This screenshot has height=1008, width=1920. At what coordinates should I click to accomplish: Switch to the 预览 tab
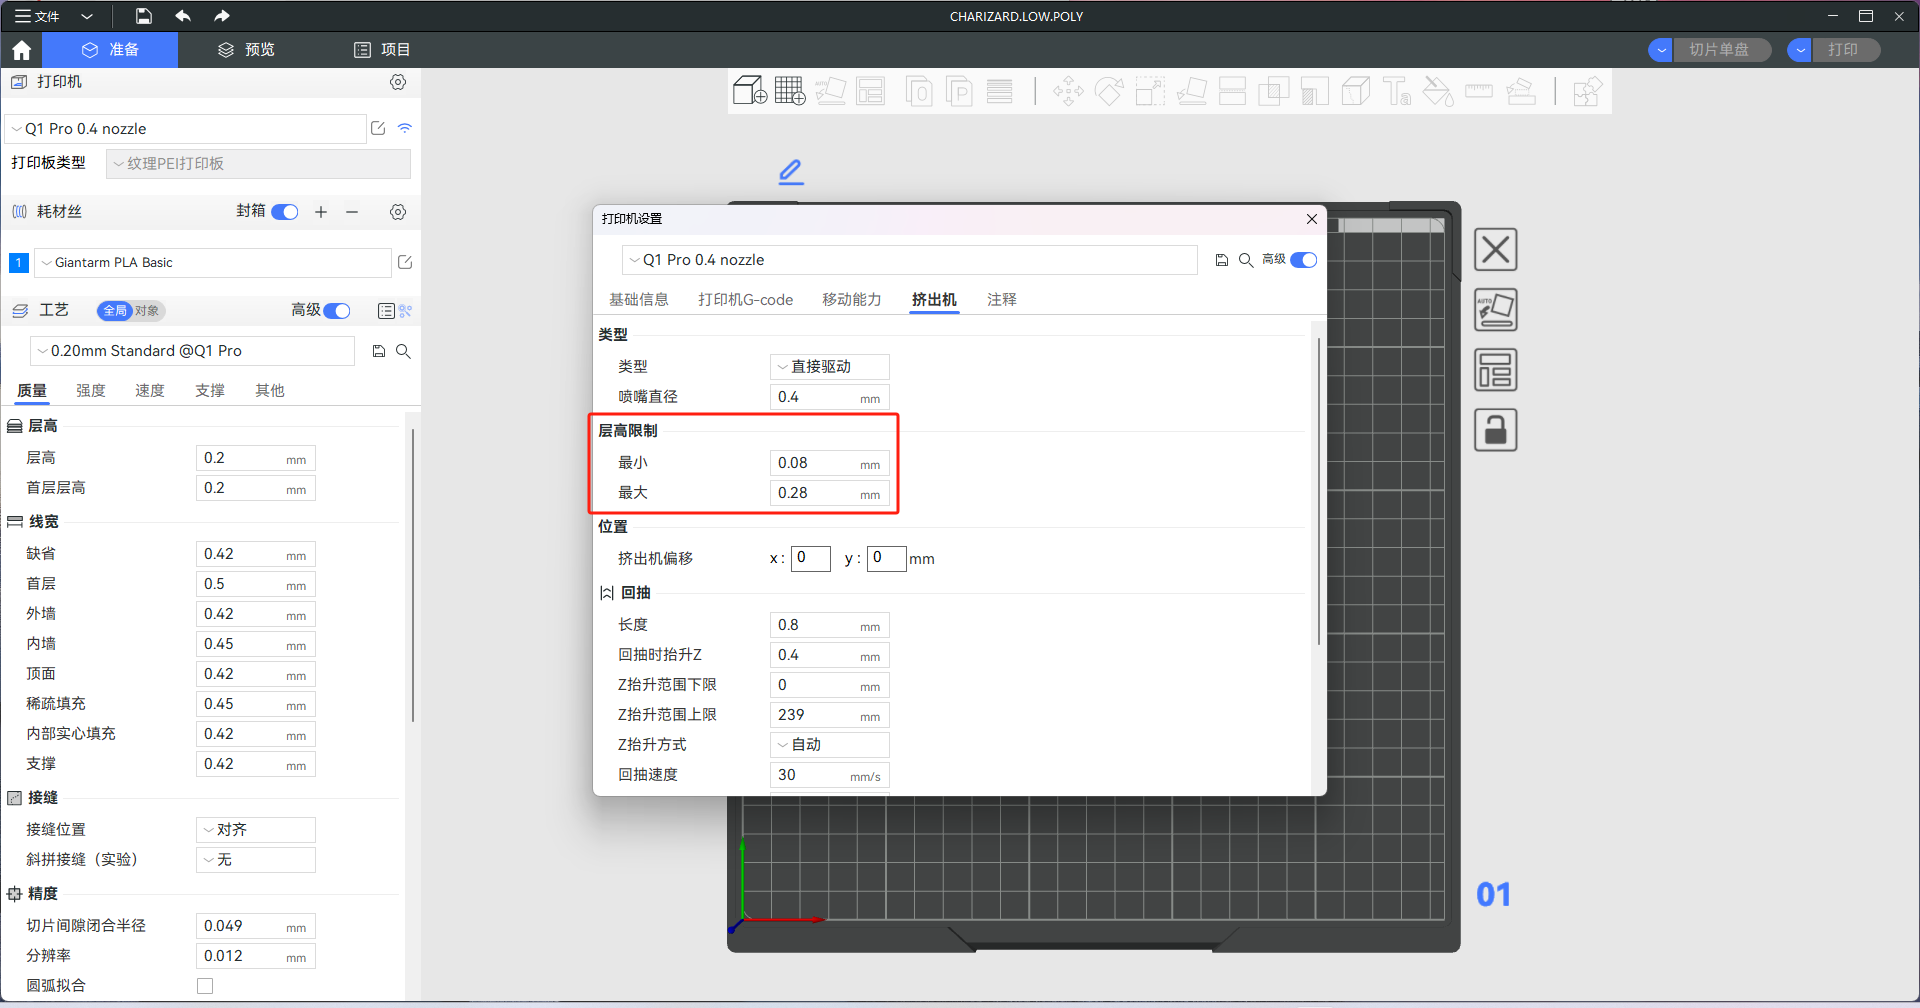[247, 50]
